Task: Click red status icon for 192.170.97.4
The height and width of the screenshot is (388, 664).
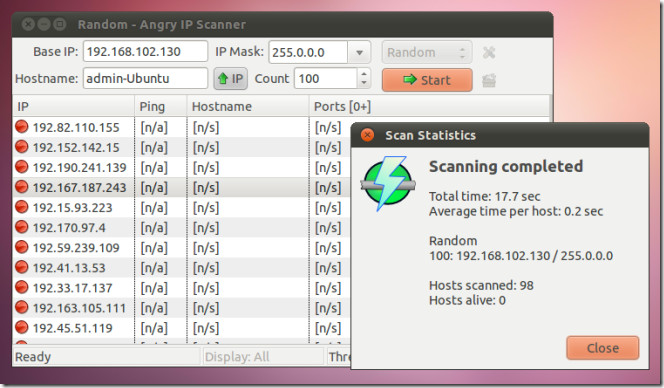Action: click(x=22, y=227)
